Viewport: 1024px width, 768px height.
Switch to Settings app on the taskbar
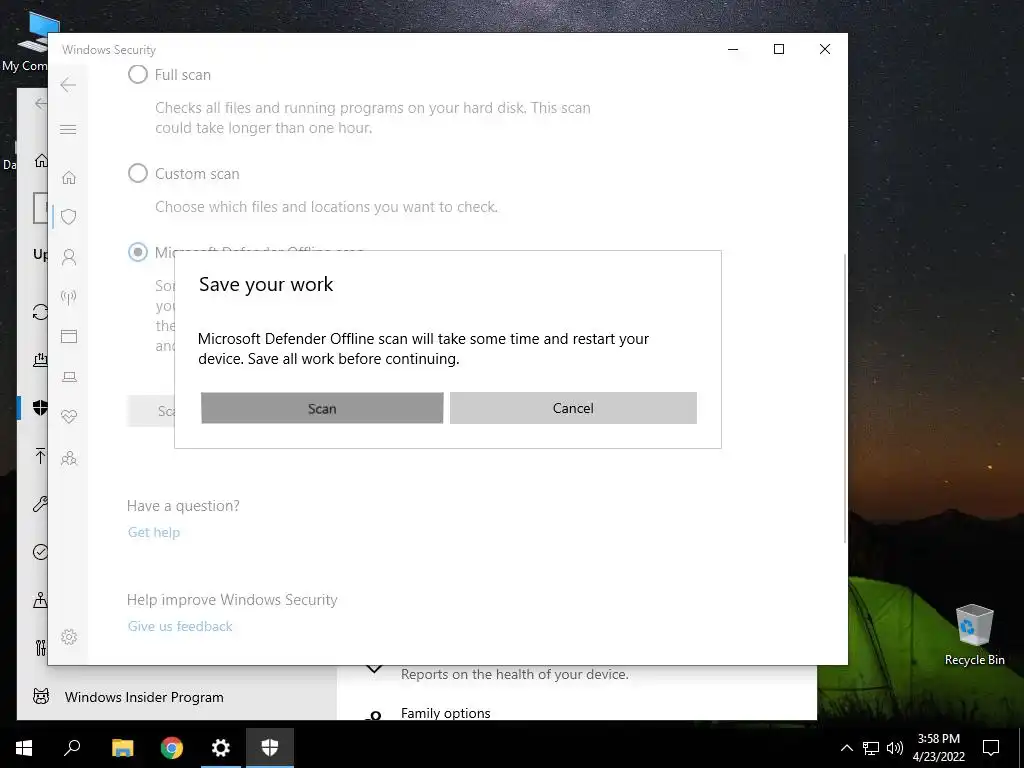221,748
